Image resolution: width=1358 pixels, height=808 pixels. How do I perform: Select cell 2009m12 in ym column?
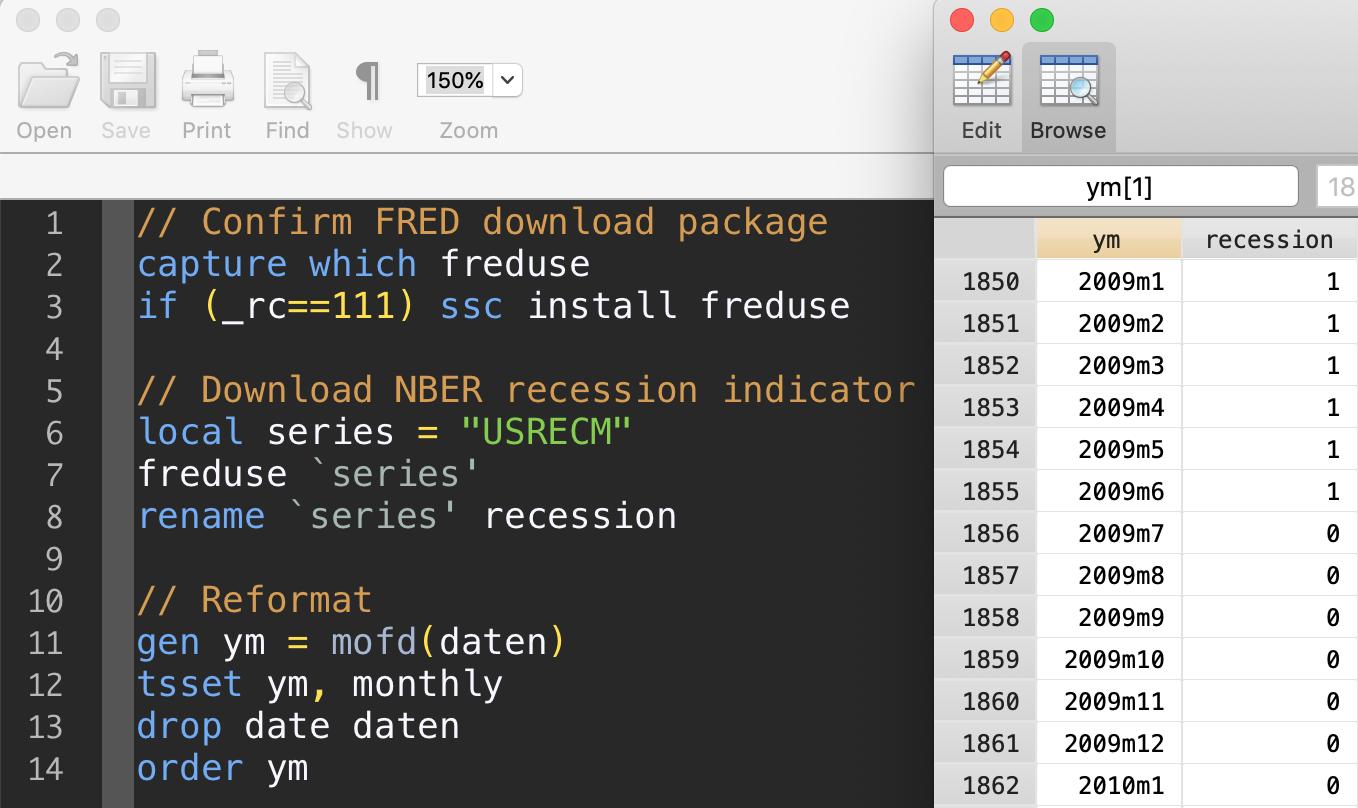click(1108, 744)
